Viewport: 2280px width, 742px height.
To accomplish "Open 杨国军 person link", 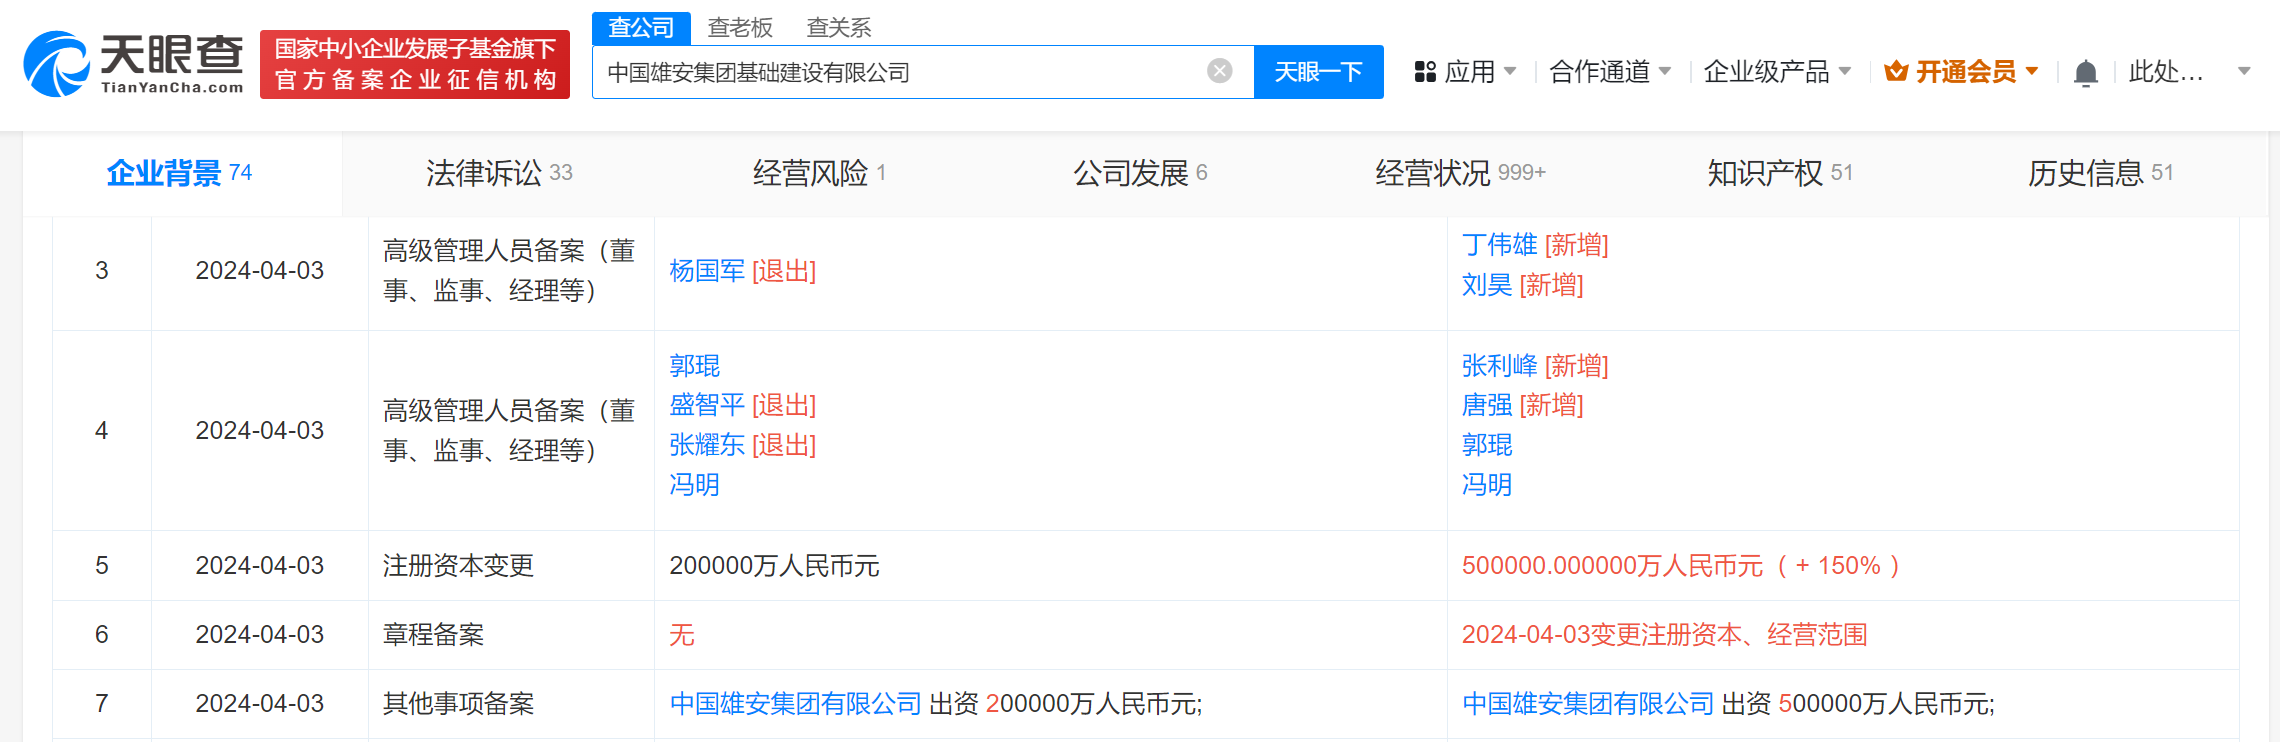I will click(x=707, y=271).
